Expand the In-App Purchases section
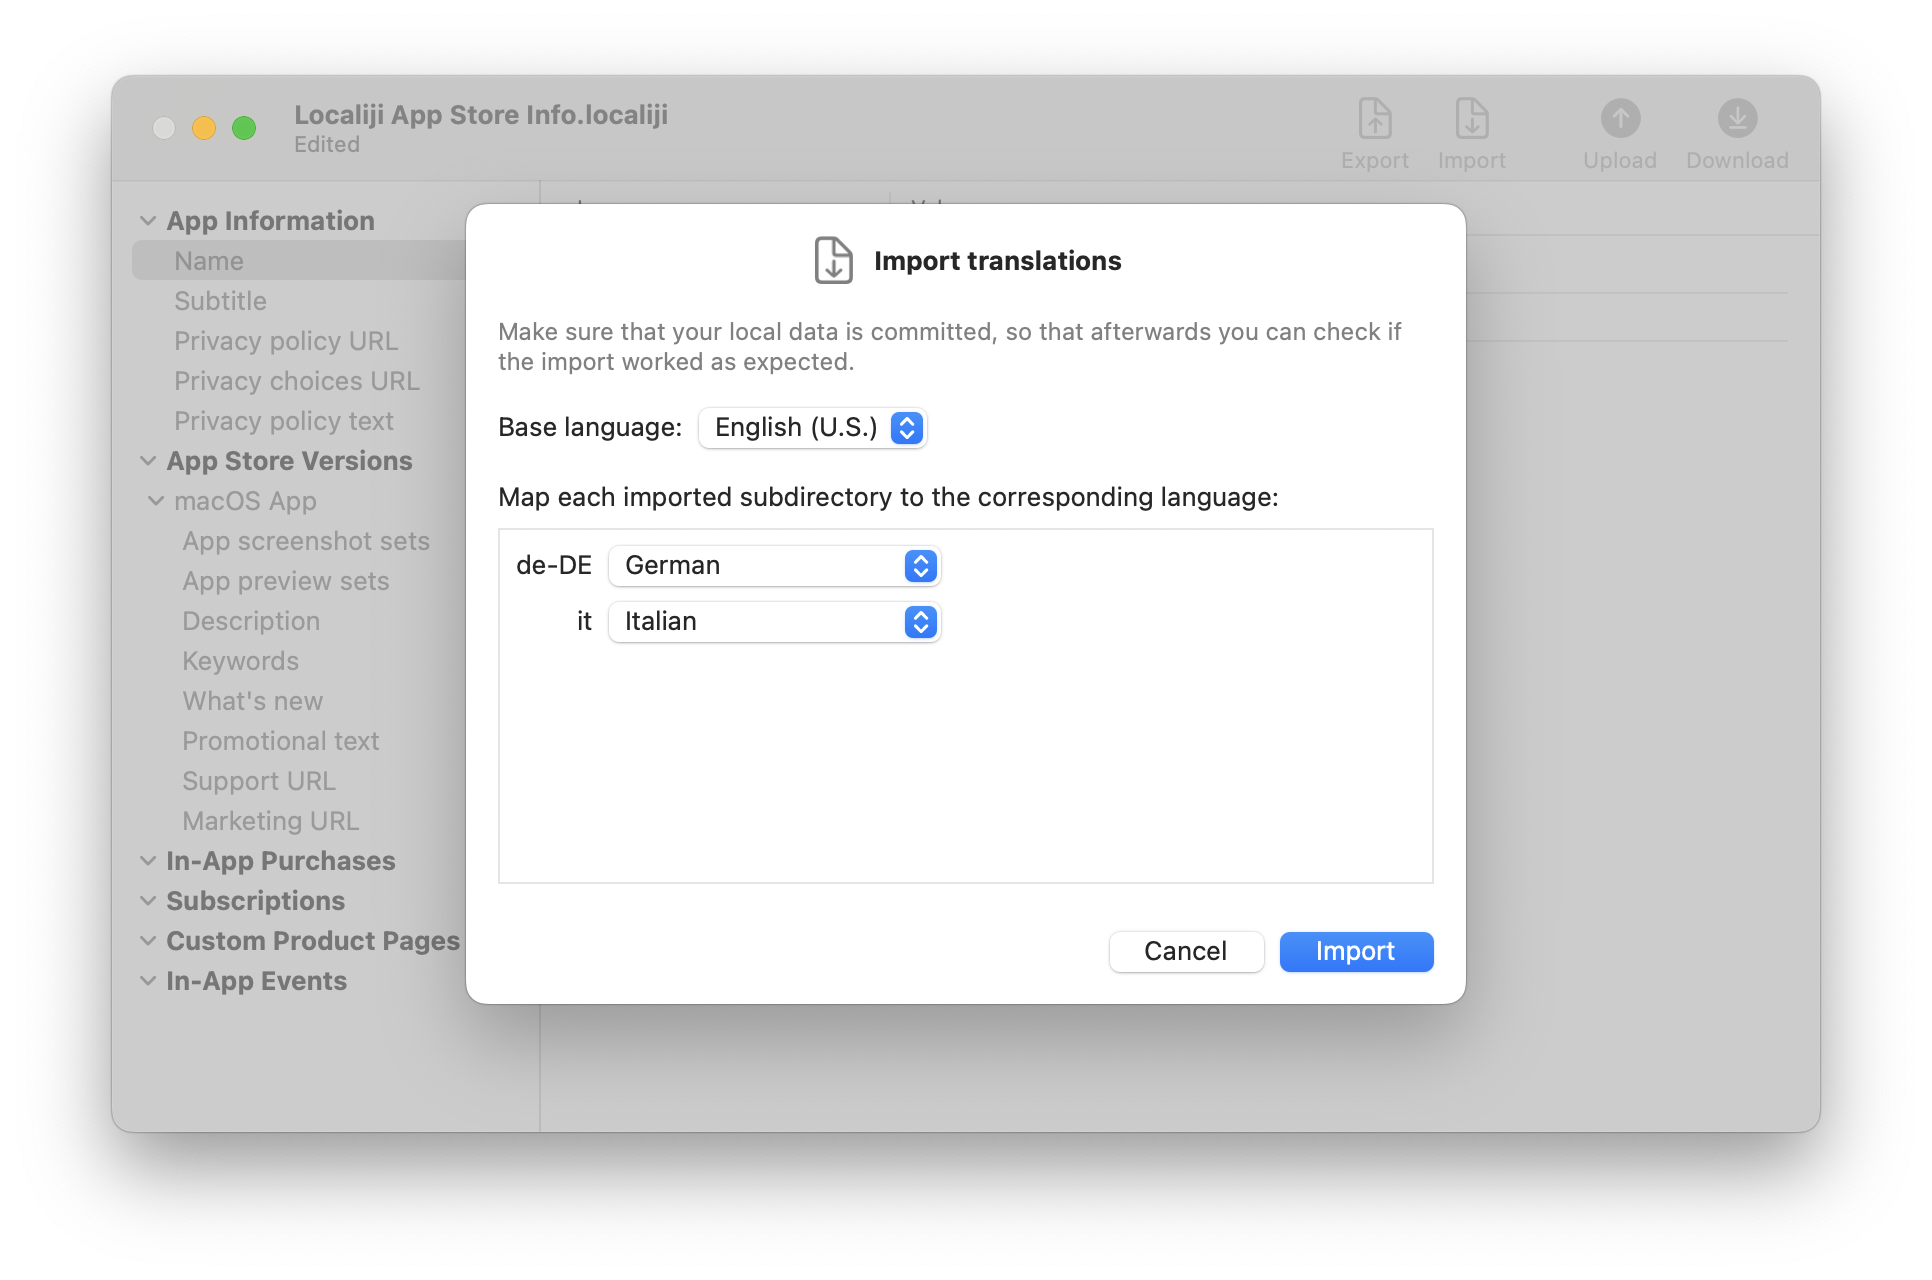This screenshot has width=1932, height=1280. (x=148, y=860)
